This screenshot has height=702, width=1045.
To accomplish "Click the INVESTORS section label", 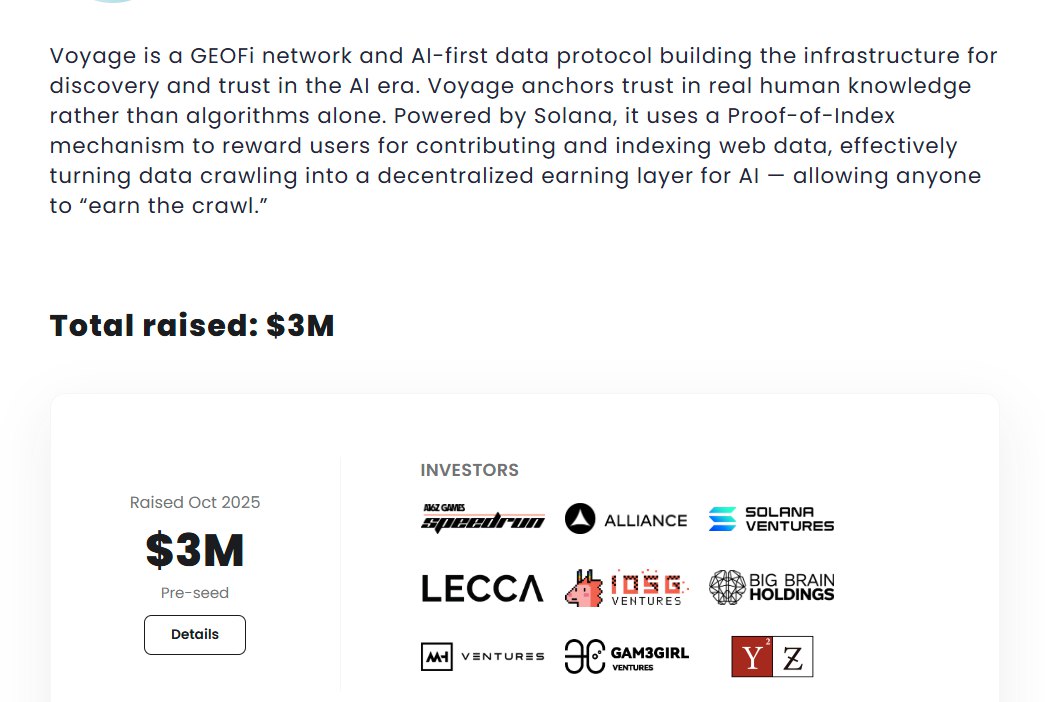I will point(469,470).
